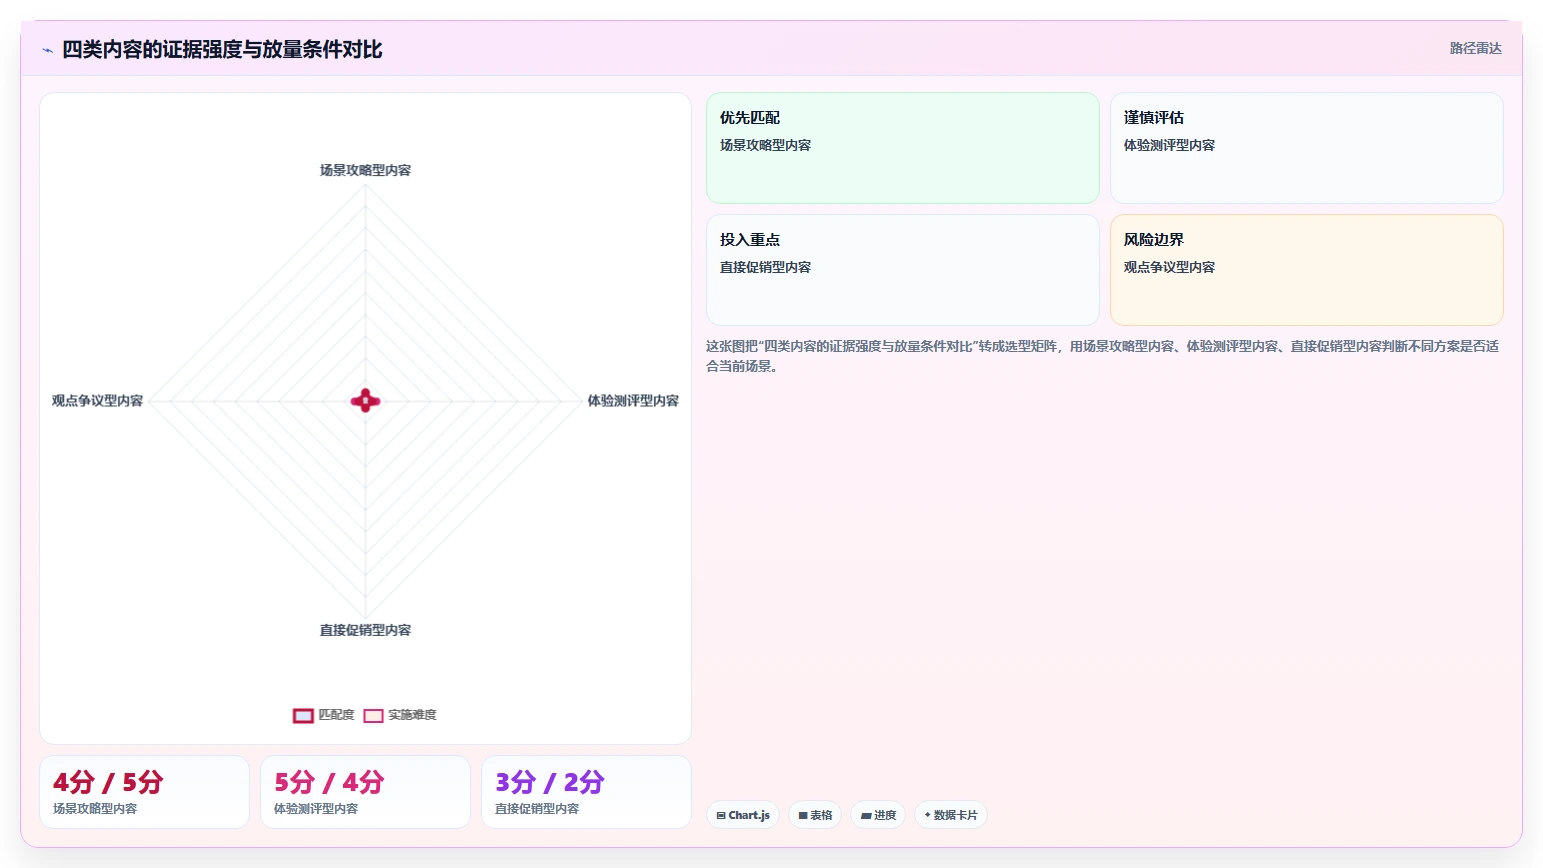The height and width of the screenshot is (868, 1543).
Task: Select the 表格 tag chip
Action: coord(815,815)
